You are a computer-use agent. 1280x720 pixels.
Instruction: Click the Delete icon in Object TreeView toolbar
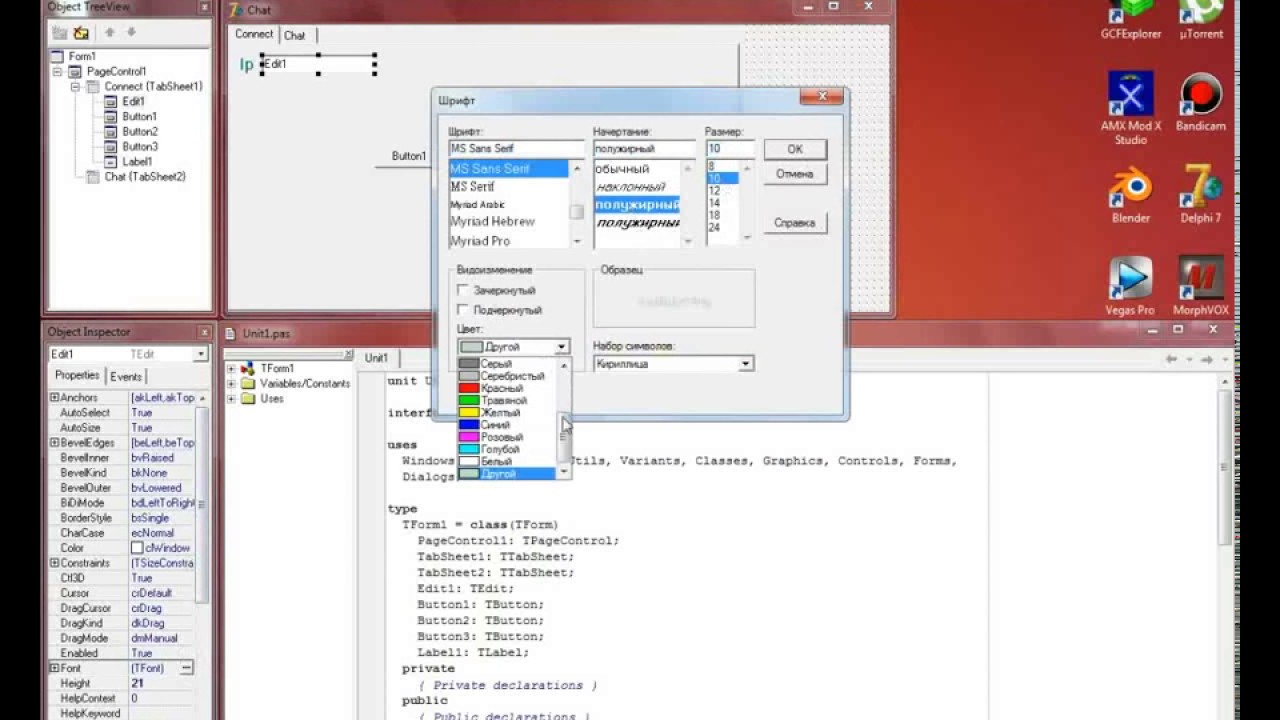click(82, 33)
